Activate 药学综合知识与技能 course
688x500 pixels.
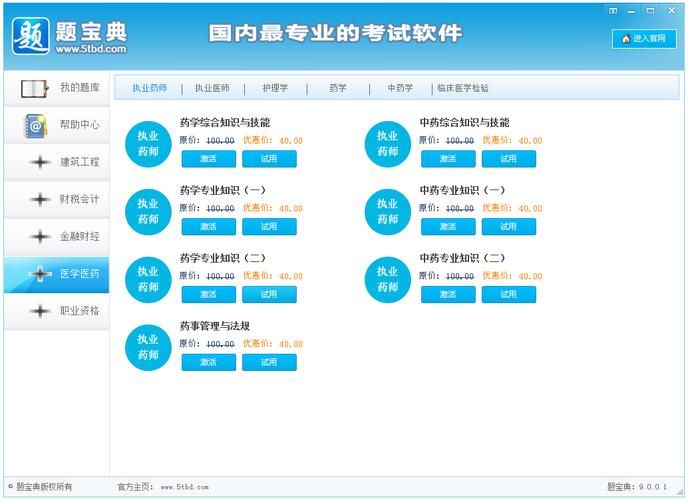(x=208, y=159)
